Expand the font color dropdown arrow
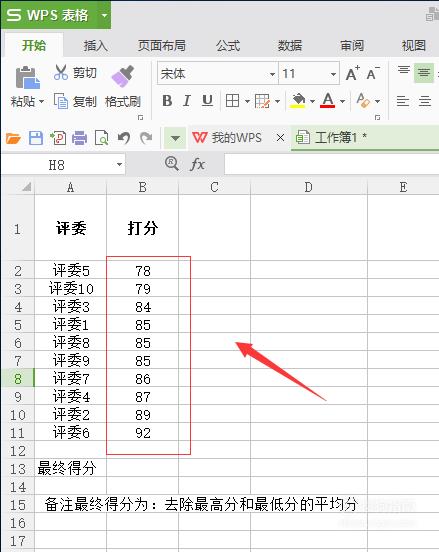 coord(342,101)
